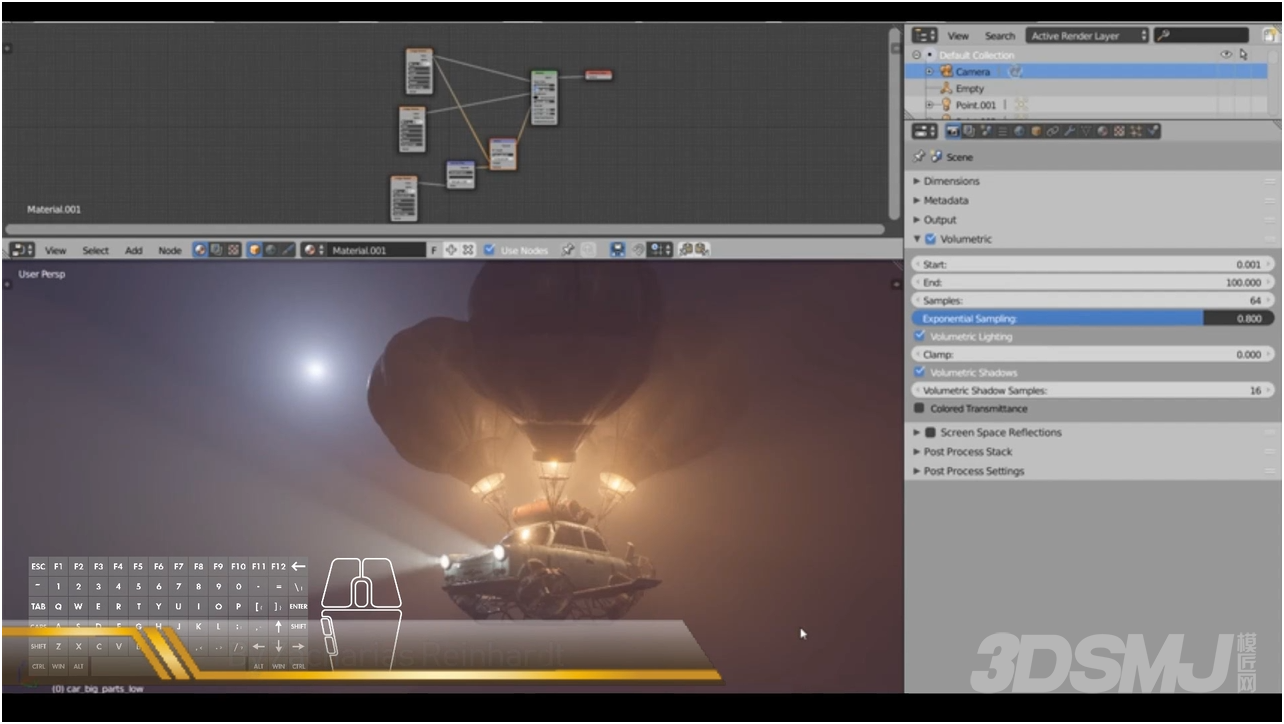Paste nodes from clipboard icon
Screen dimensions: 1284x724
click(x=701, y=250)
